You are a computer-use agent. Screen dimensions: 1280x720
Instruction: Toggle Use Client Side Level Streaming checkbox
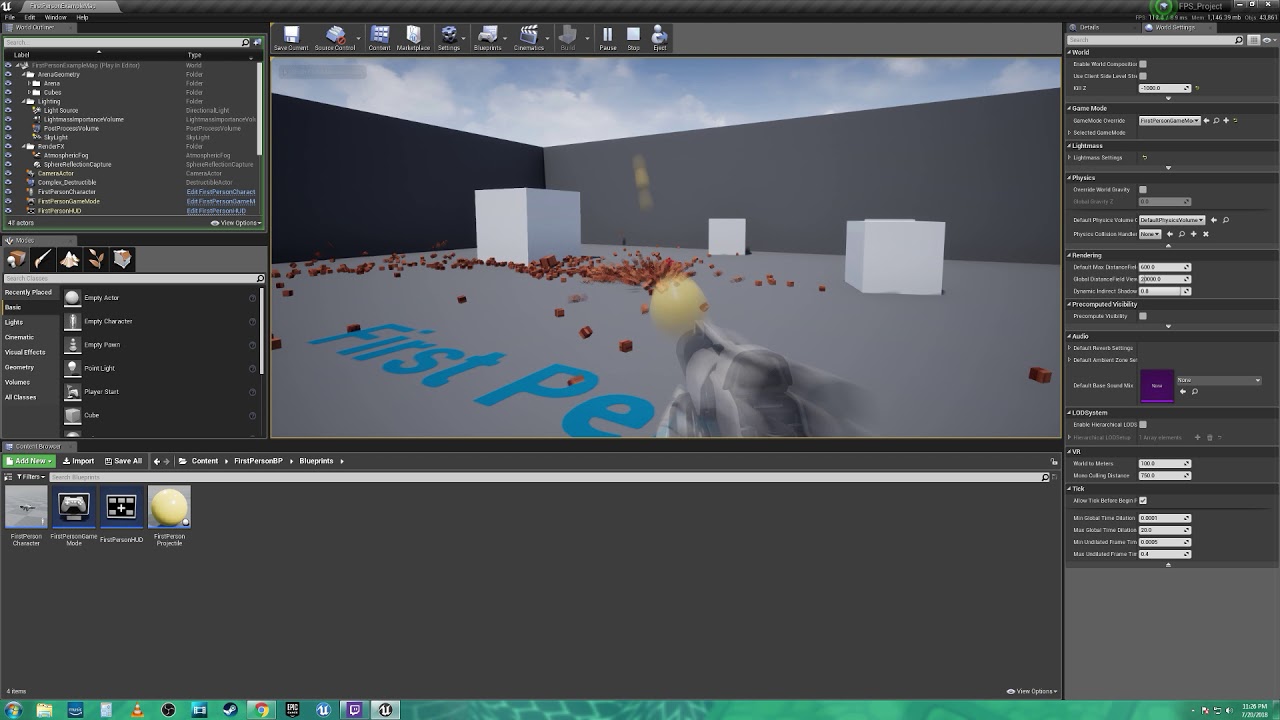click(x=1143, y=76)
